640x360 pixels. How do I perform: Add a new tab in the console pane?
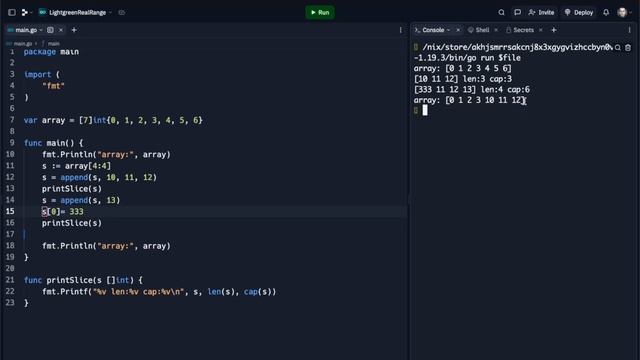tap(554, 30)
